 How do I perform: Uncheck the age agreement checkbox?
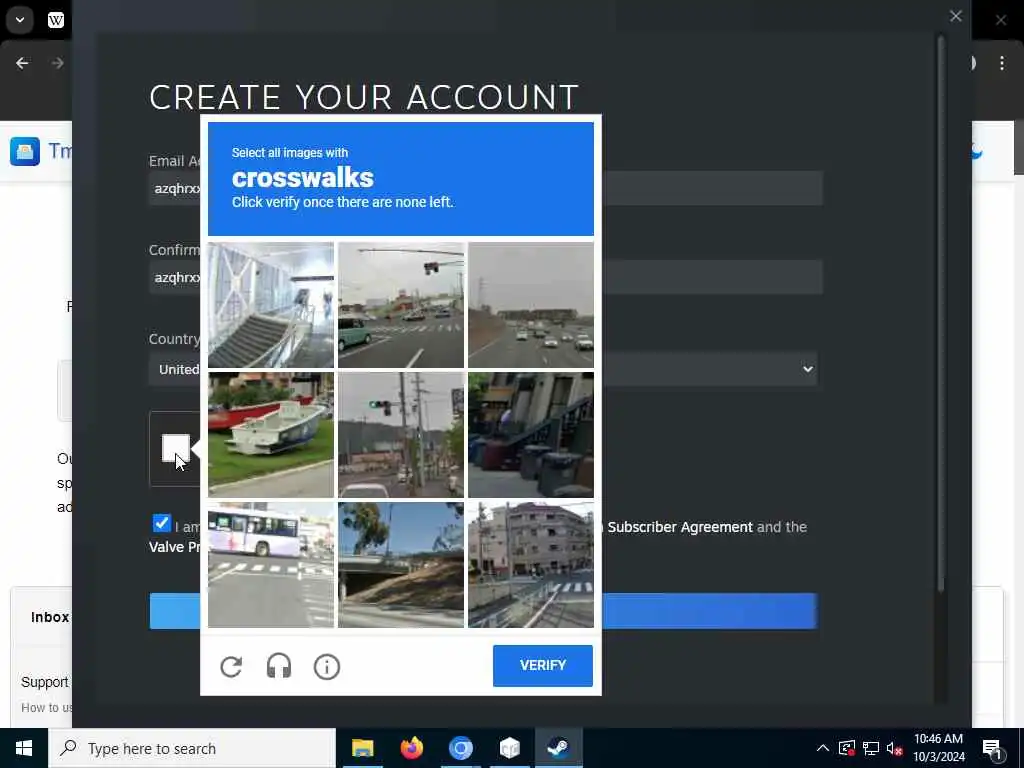pos(161,523)
